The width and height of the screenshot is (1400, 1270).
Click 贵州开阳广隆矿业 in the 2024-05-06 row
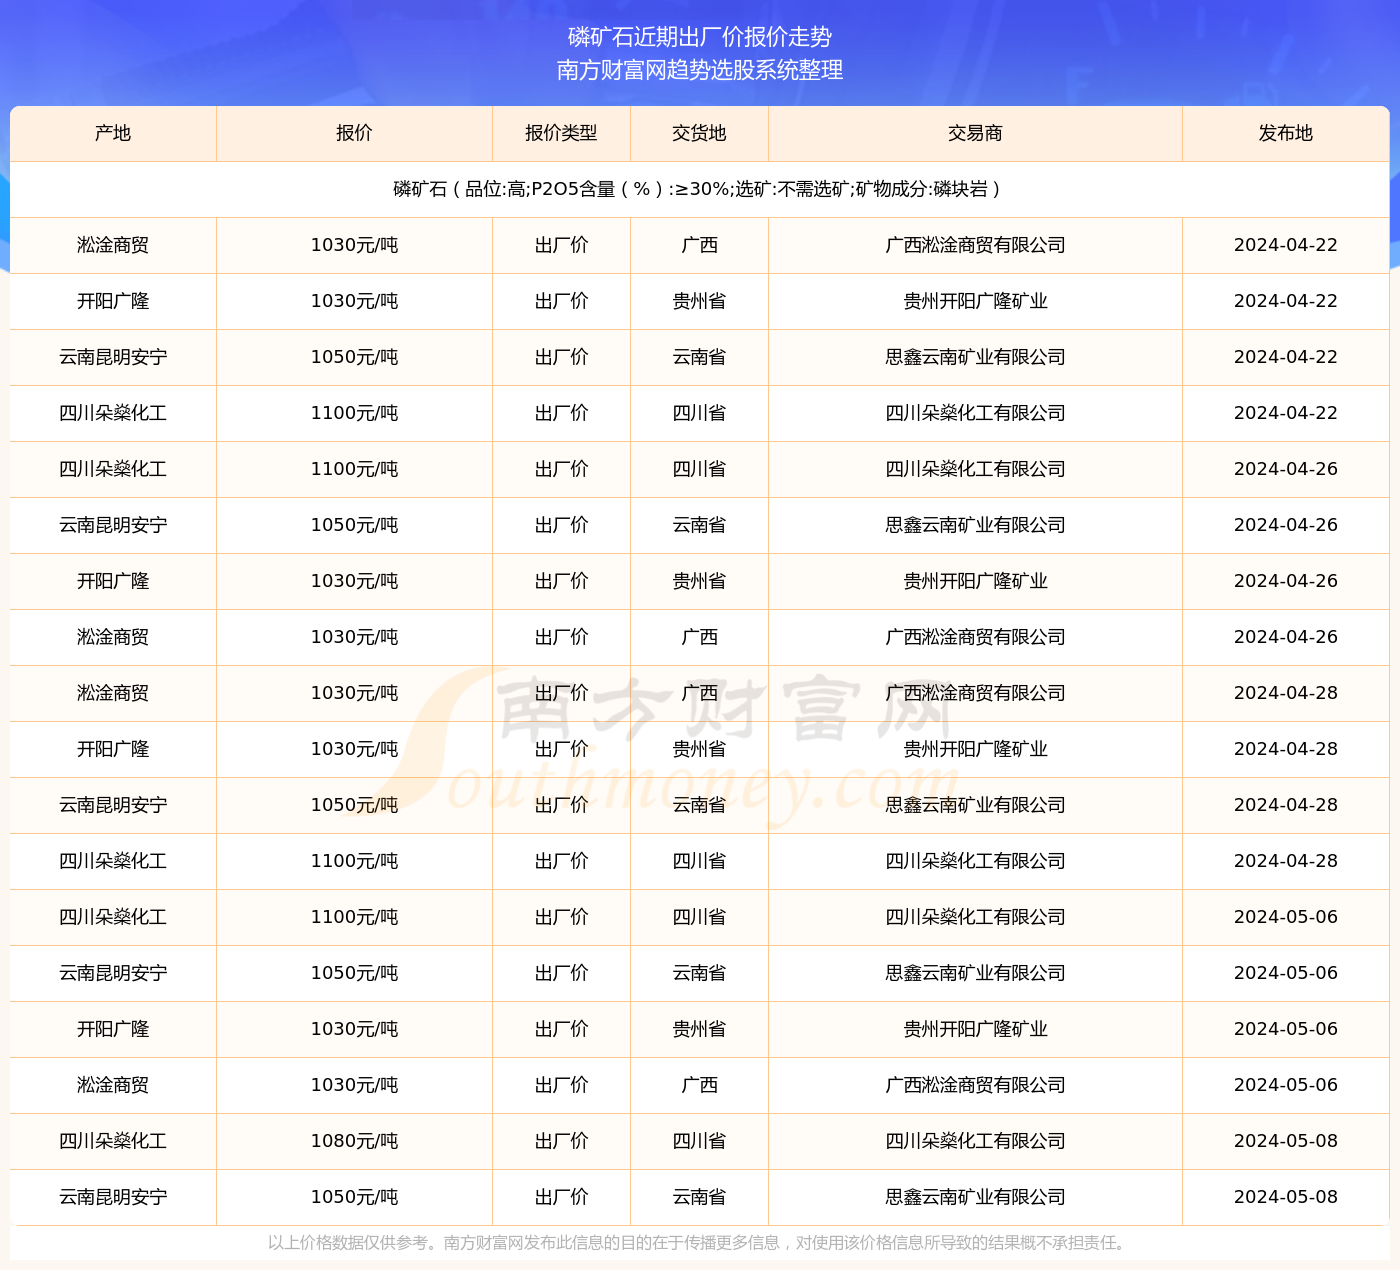pyautogui.click(x=975, y=1029)
